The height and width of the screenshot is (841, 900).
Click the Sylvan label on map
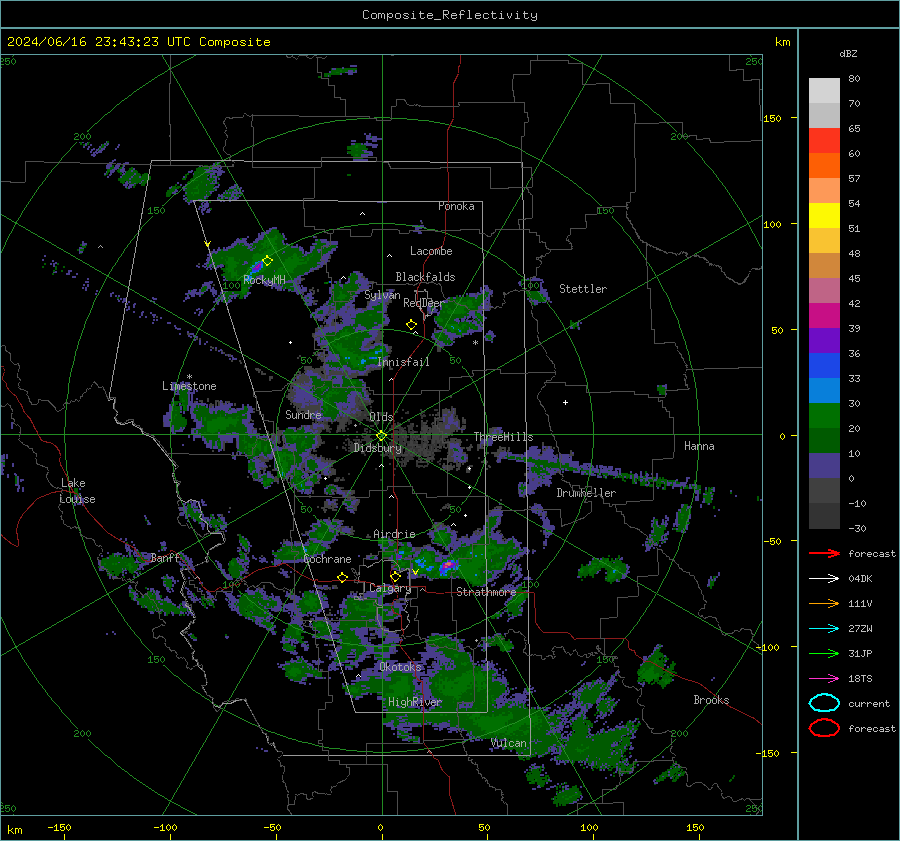(x=382, y=295)
